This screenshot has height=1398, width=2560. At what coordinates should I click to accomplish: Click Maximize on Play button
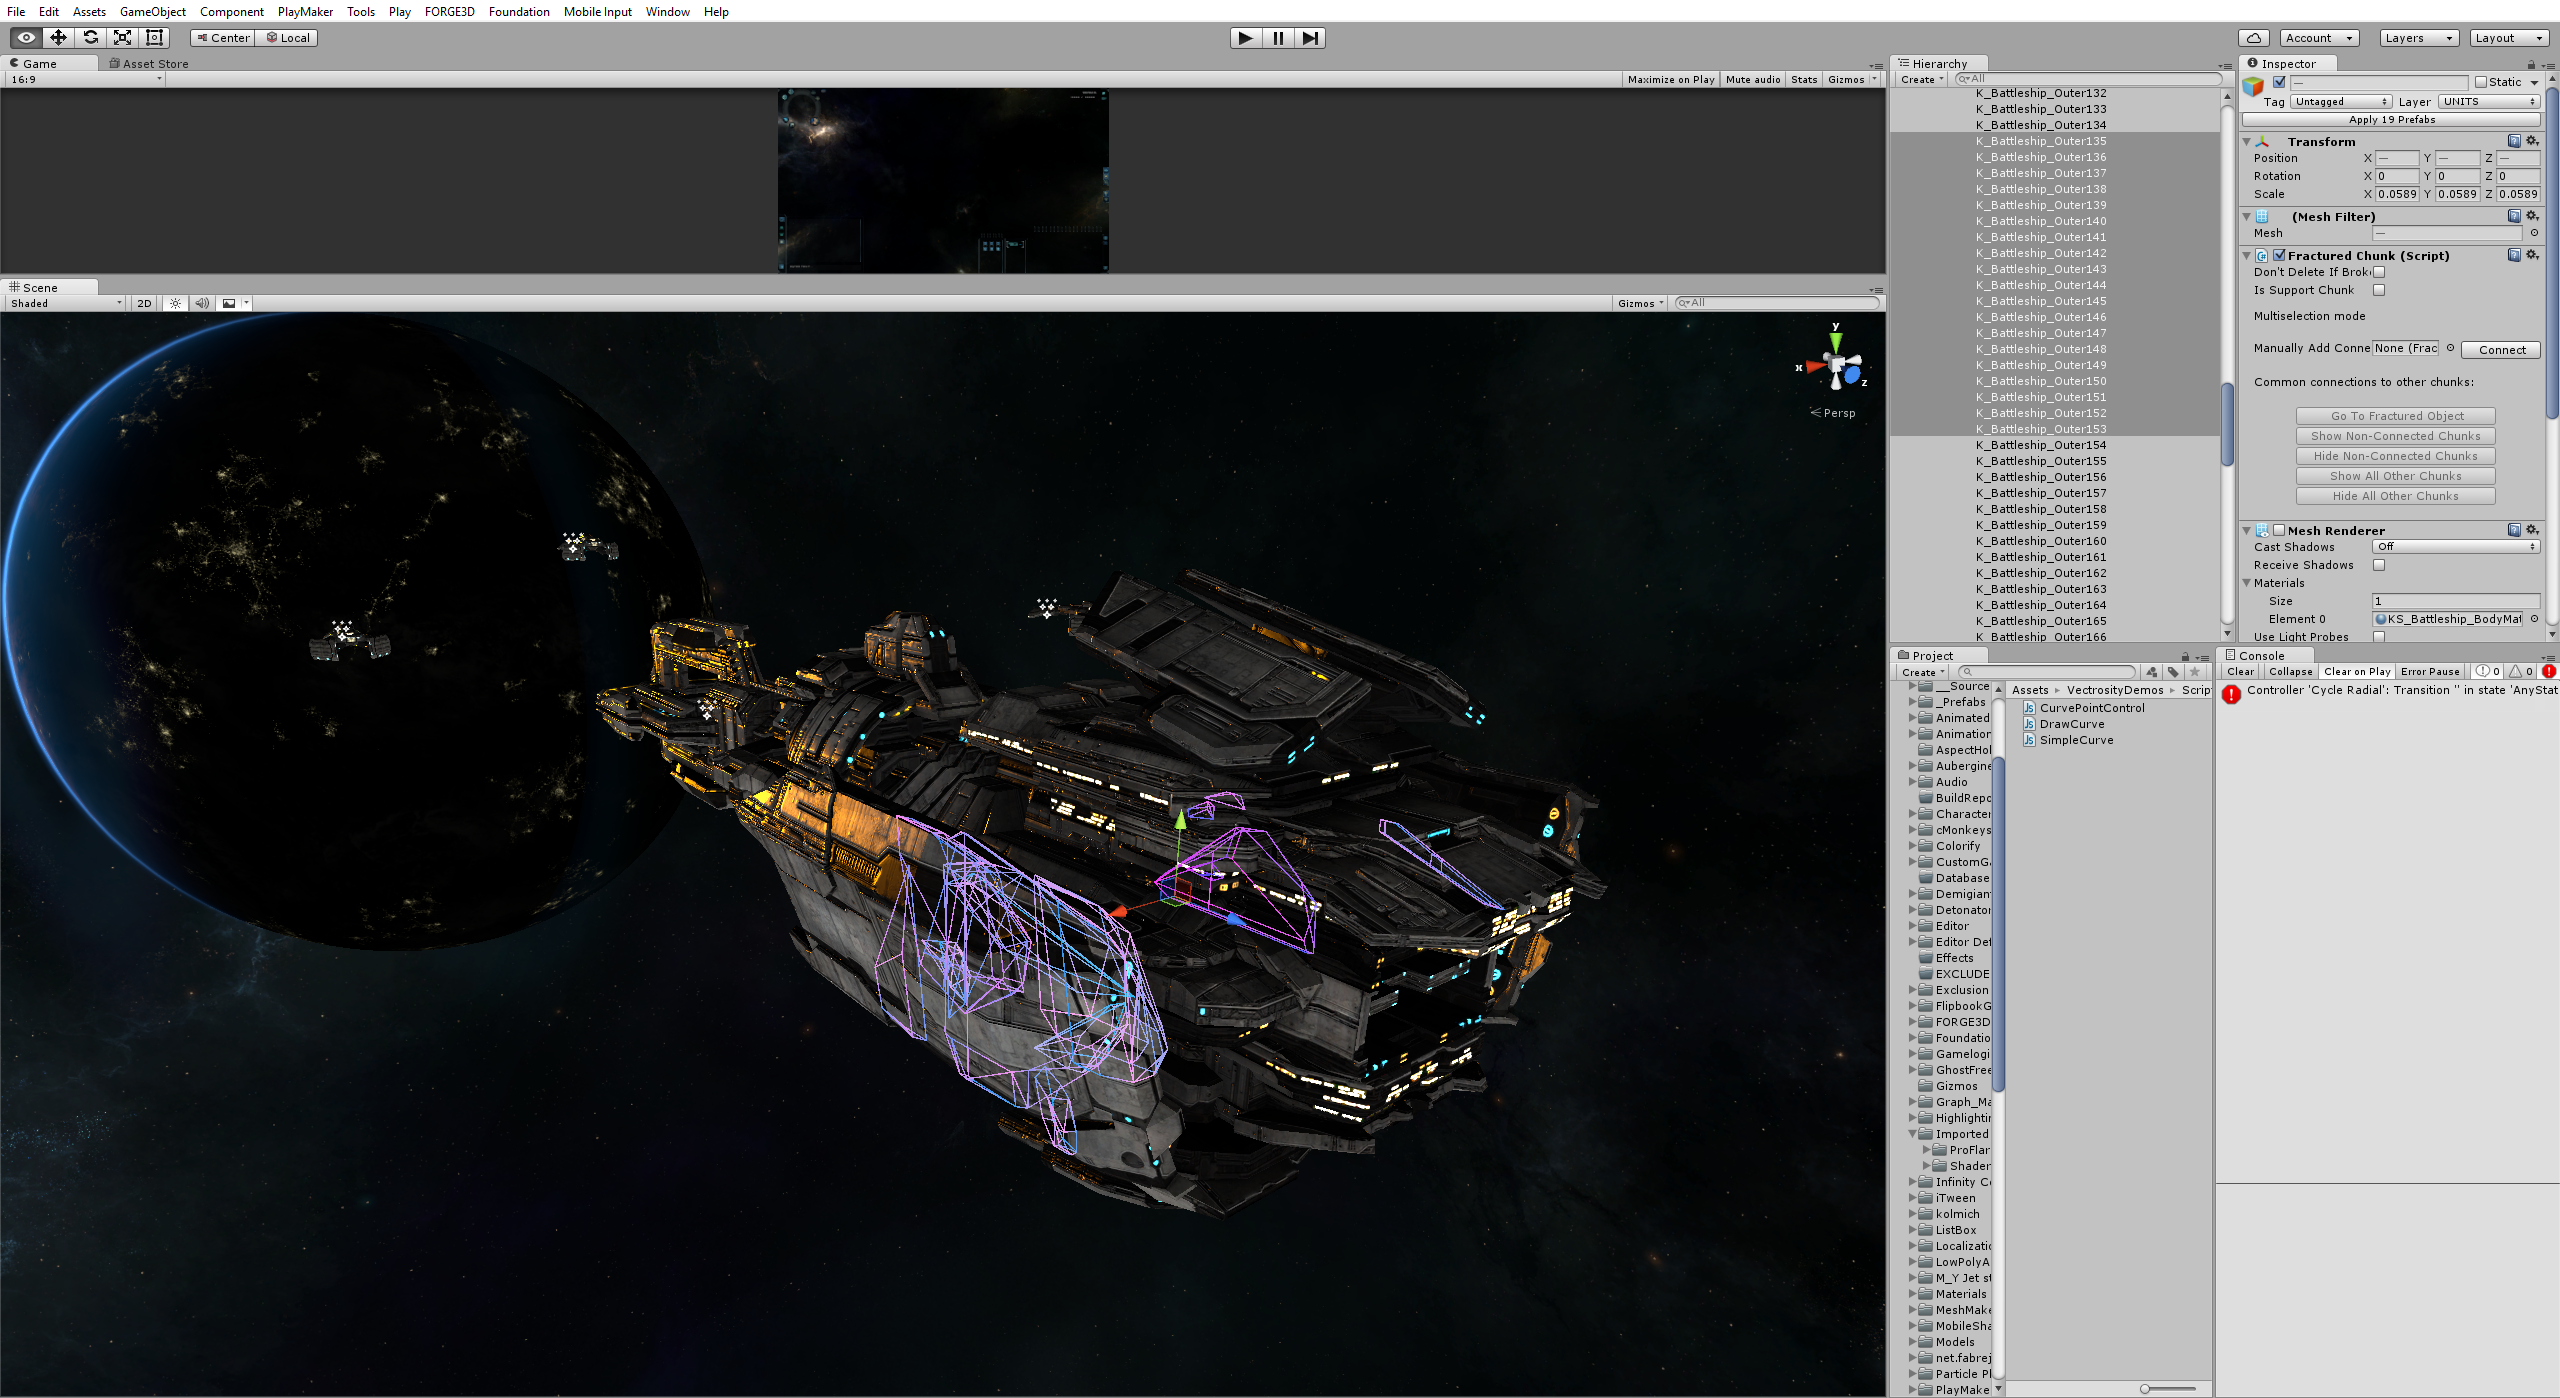1670,79
